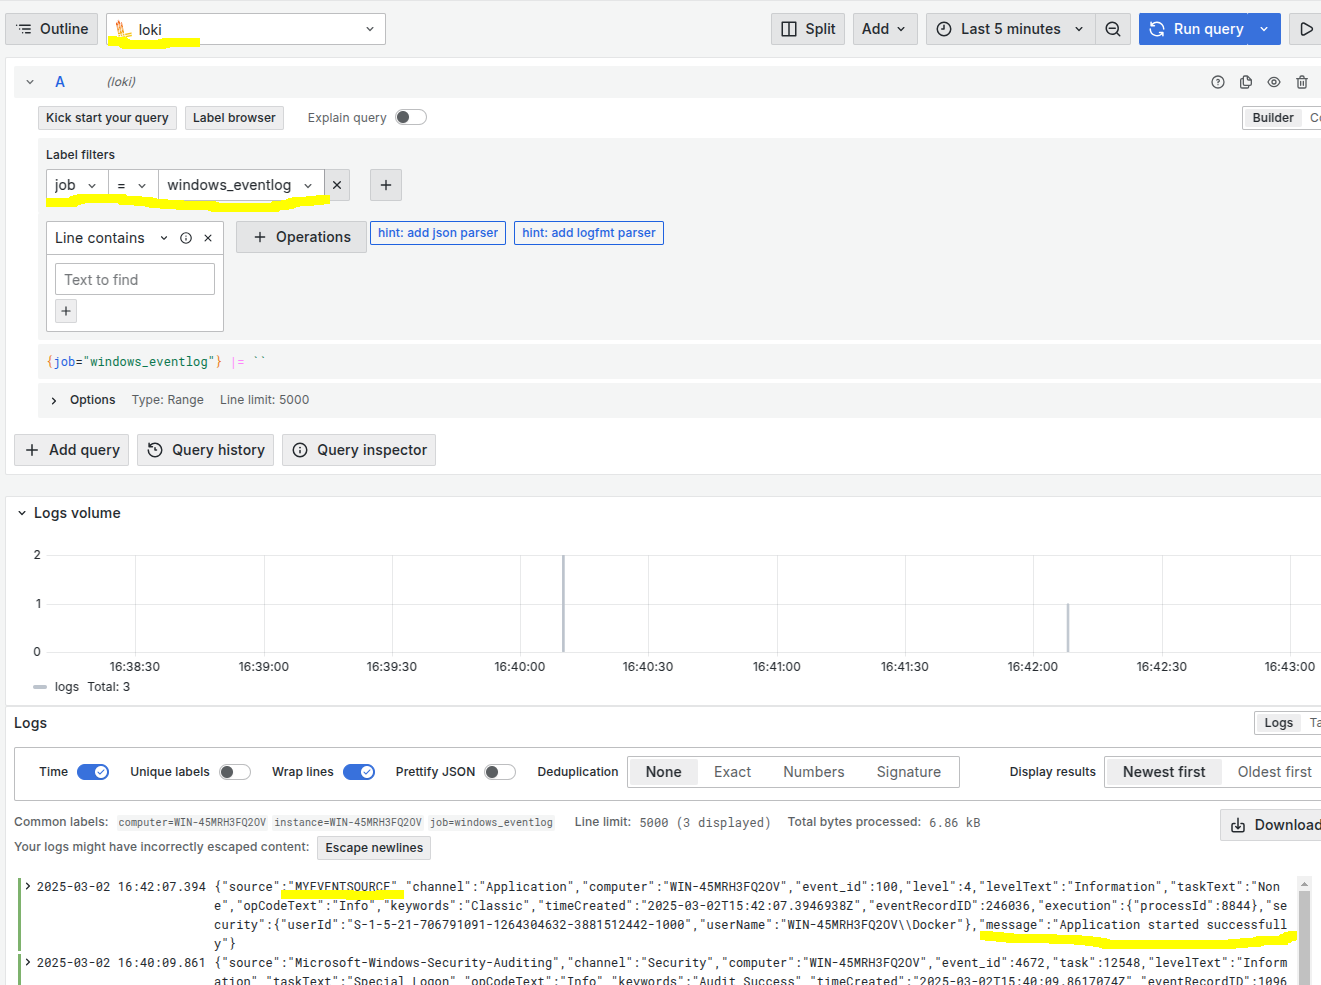Duplicate query A
This screenshot has height=985, width=1321.
(x=1246, y=82)
